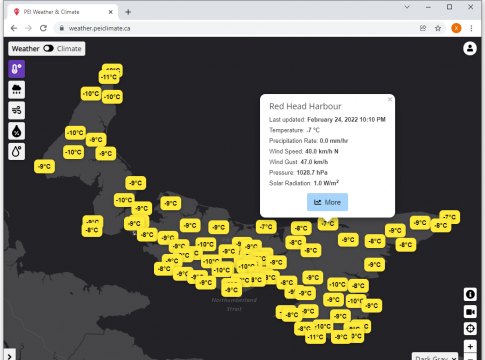
Task: Close the Red Head Harbour popup
Action: point(390,99)
